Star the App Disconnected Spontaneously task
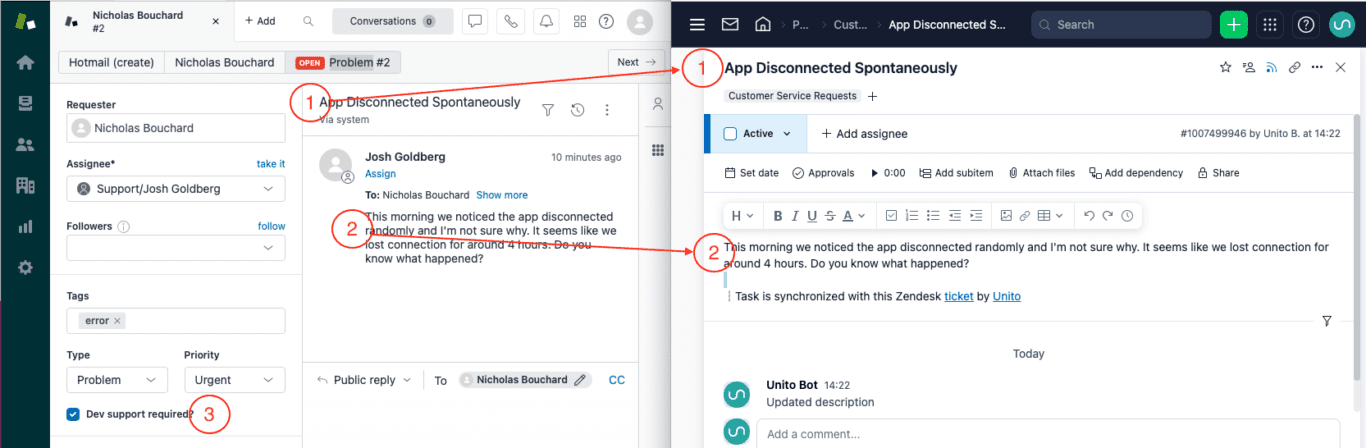Screen dimensions: 1366x448 pyautogui.click(x=1225, y=67)
